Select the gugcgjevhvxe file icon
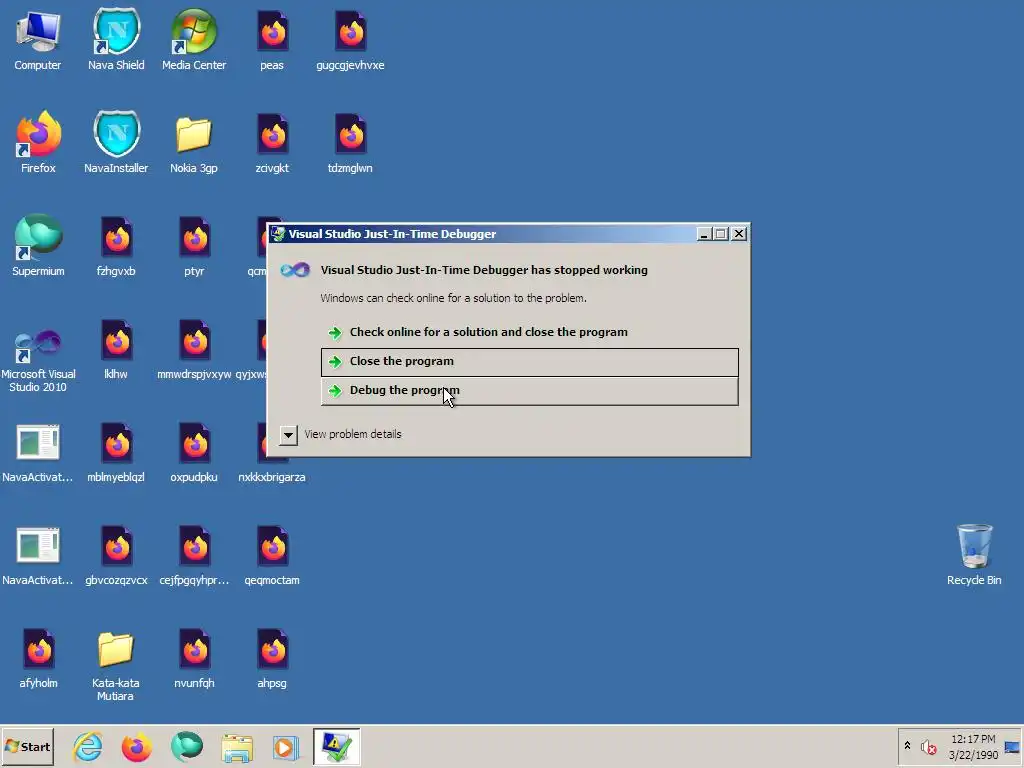 point(350,40)
